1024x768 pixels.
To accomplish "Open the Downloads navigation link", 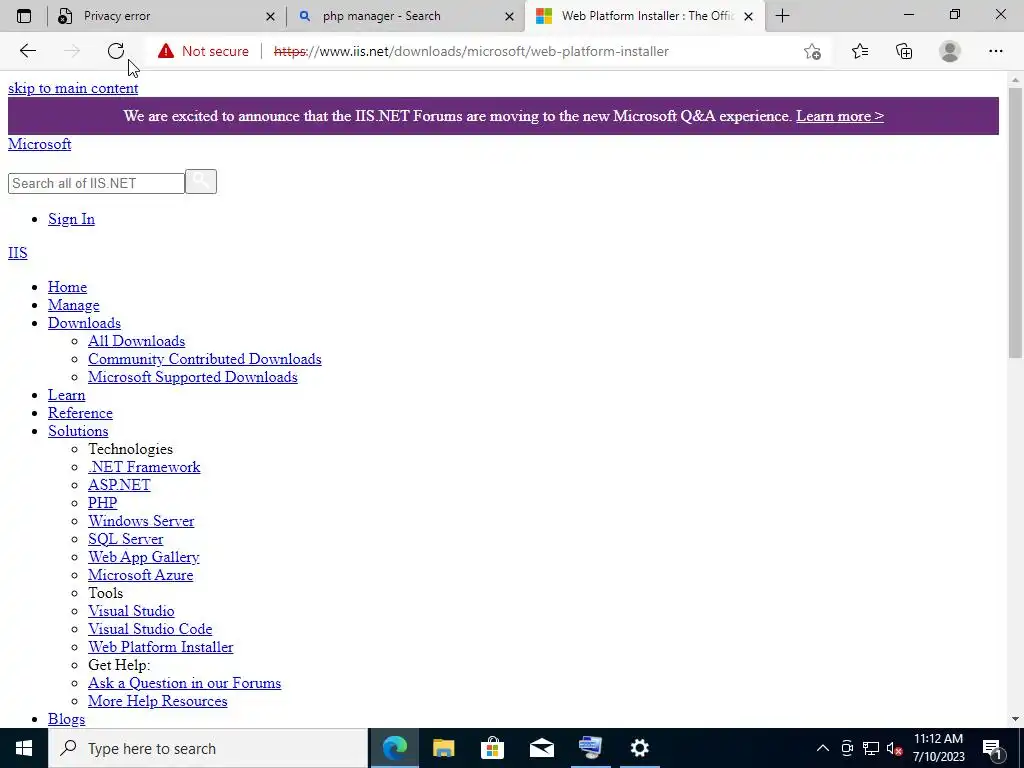I will point(84,323).
